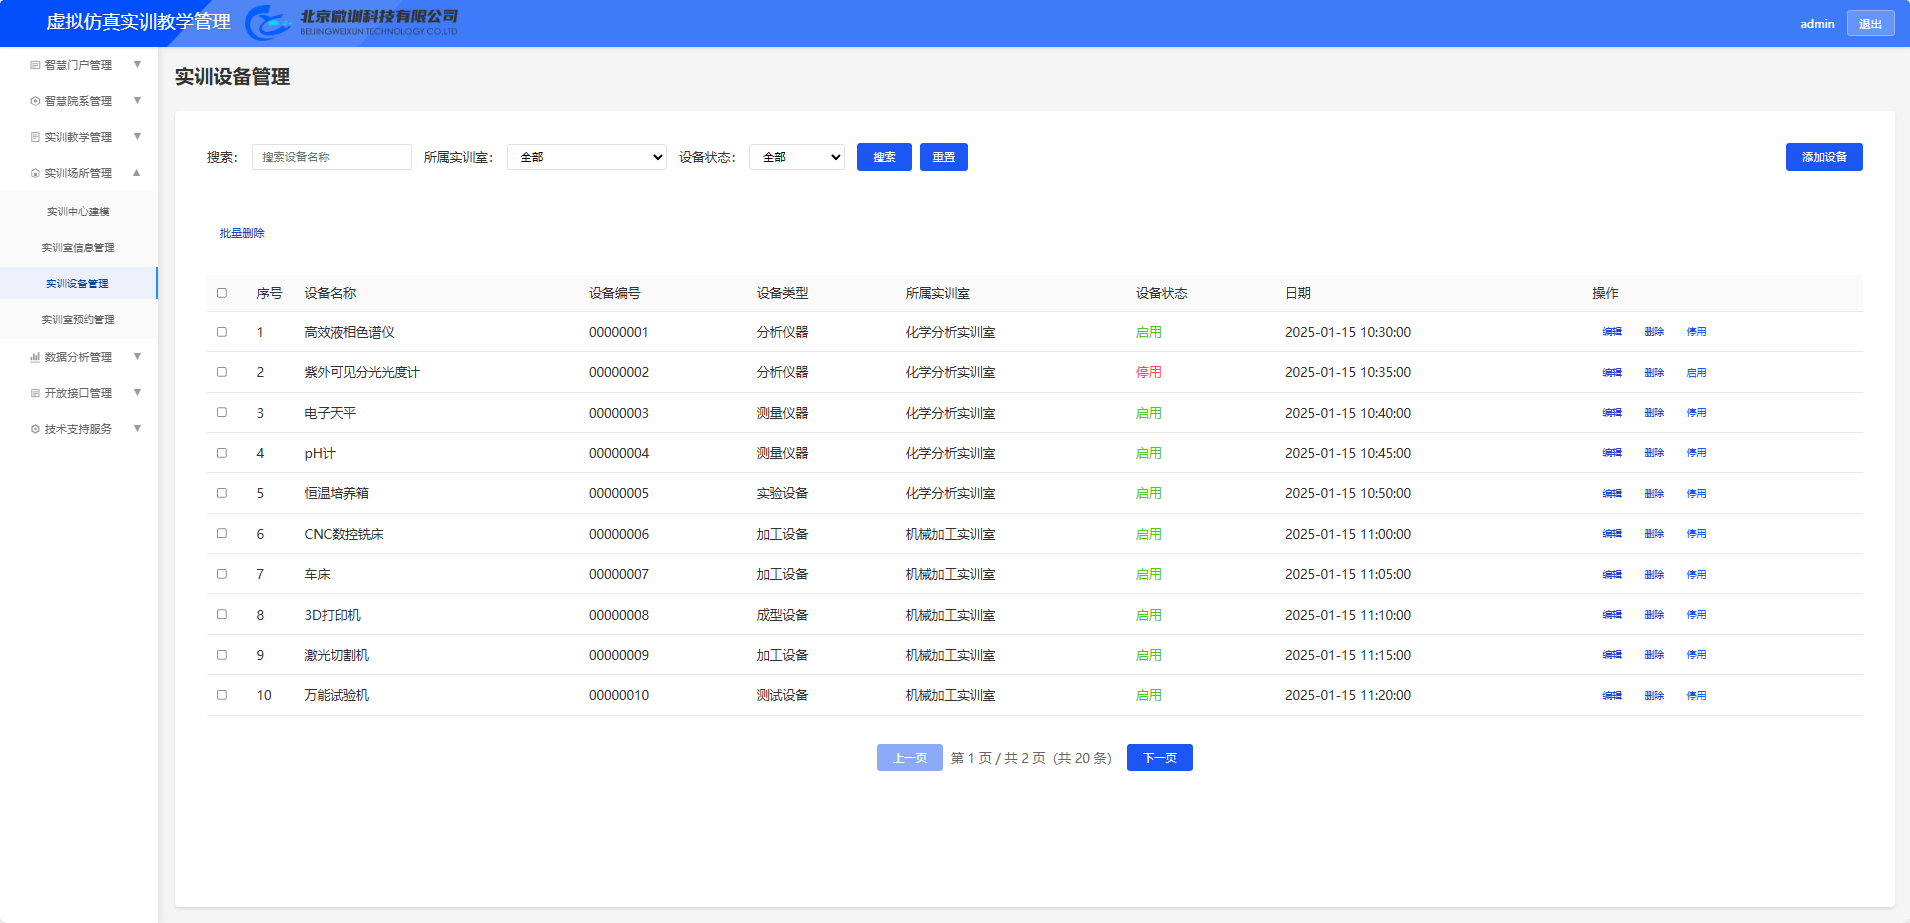This screenshot has height=923, width=1910.
Task: Open 实训室预约管理 sidebar item
Action: [x=78, y=320]
